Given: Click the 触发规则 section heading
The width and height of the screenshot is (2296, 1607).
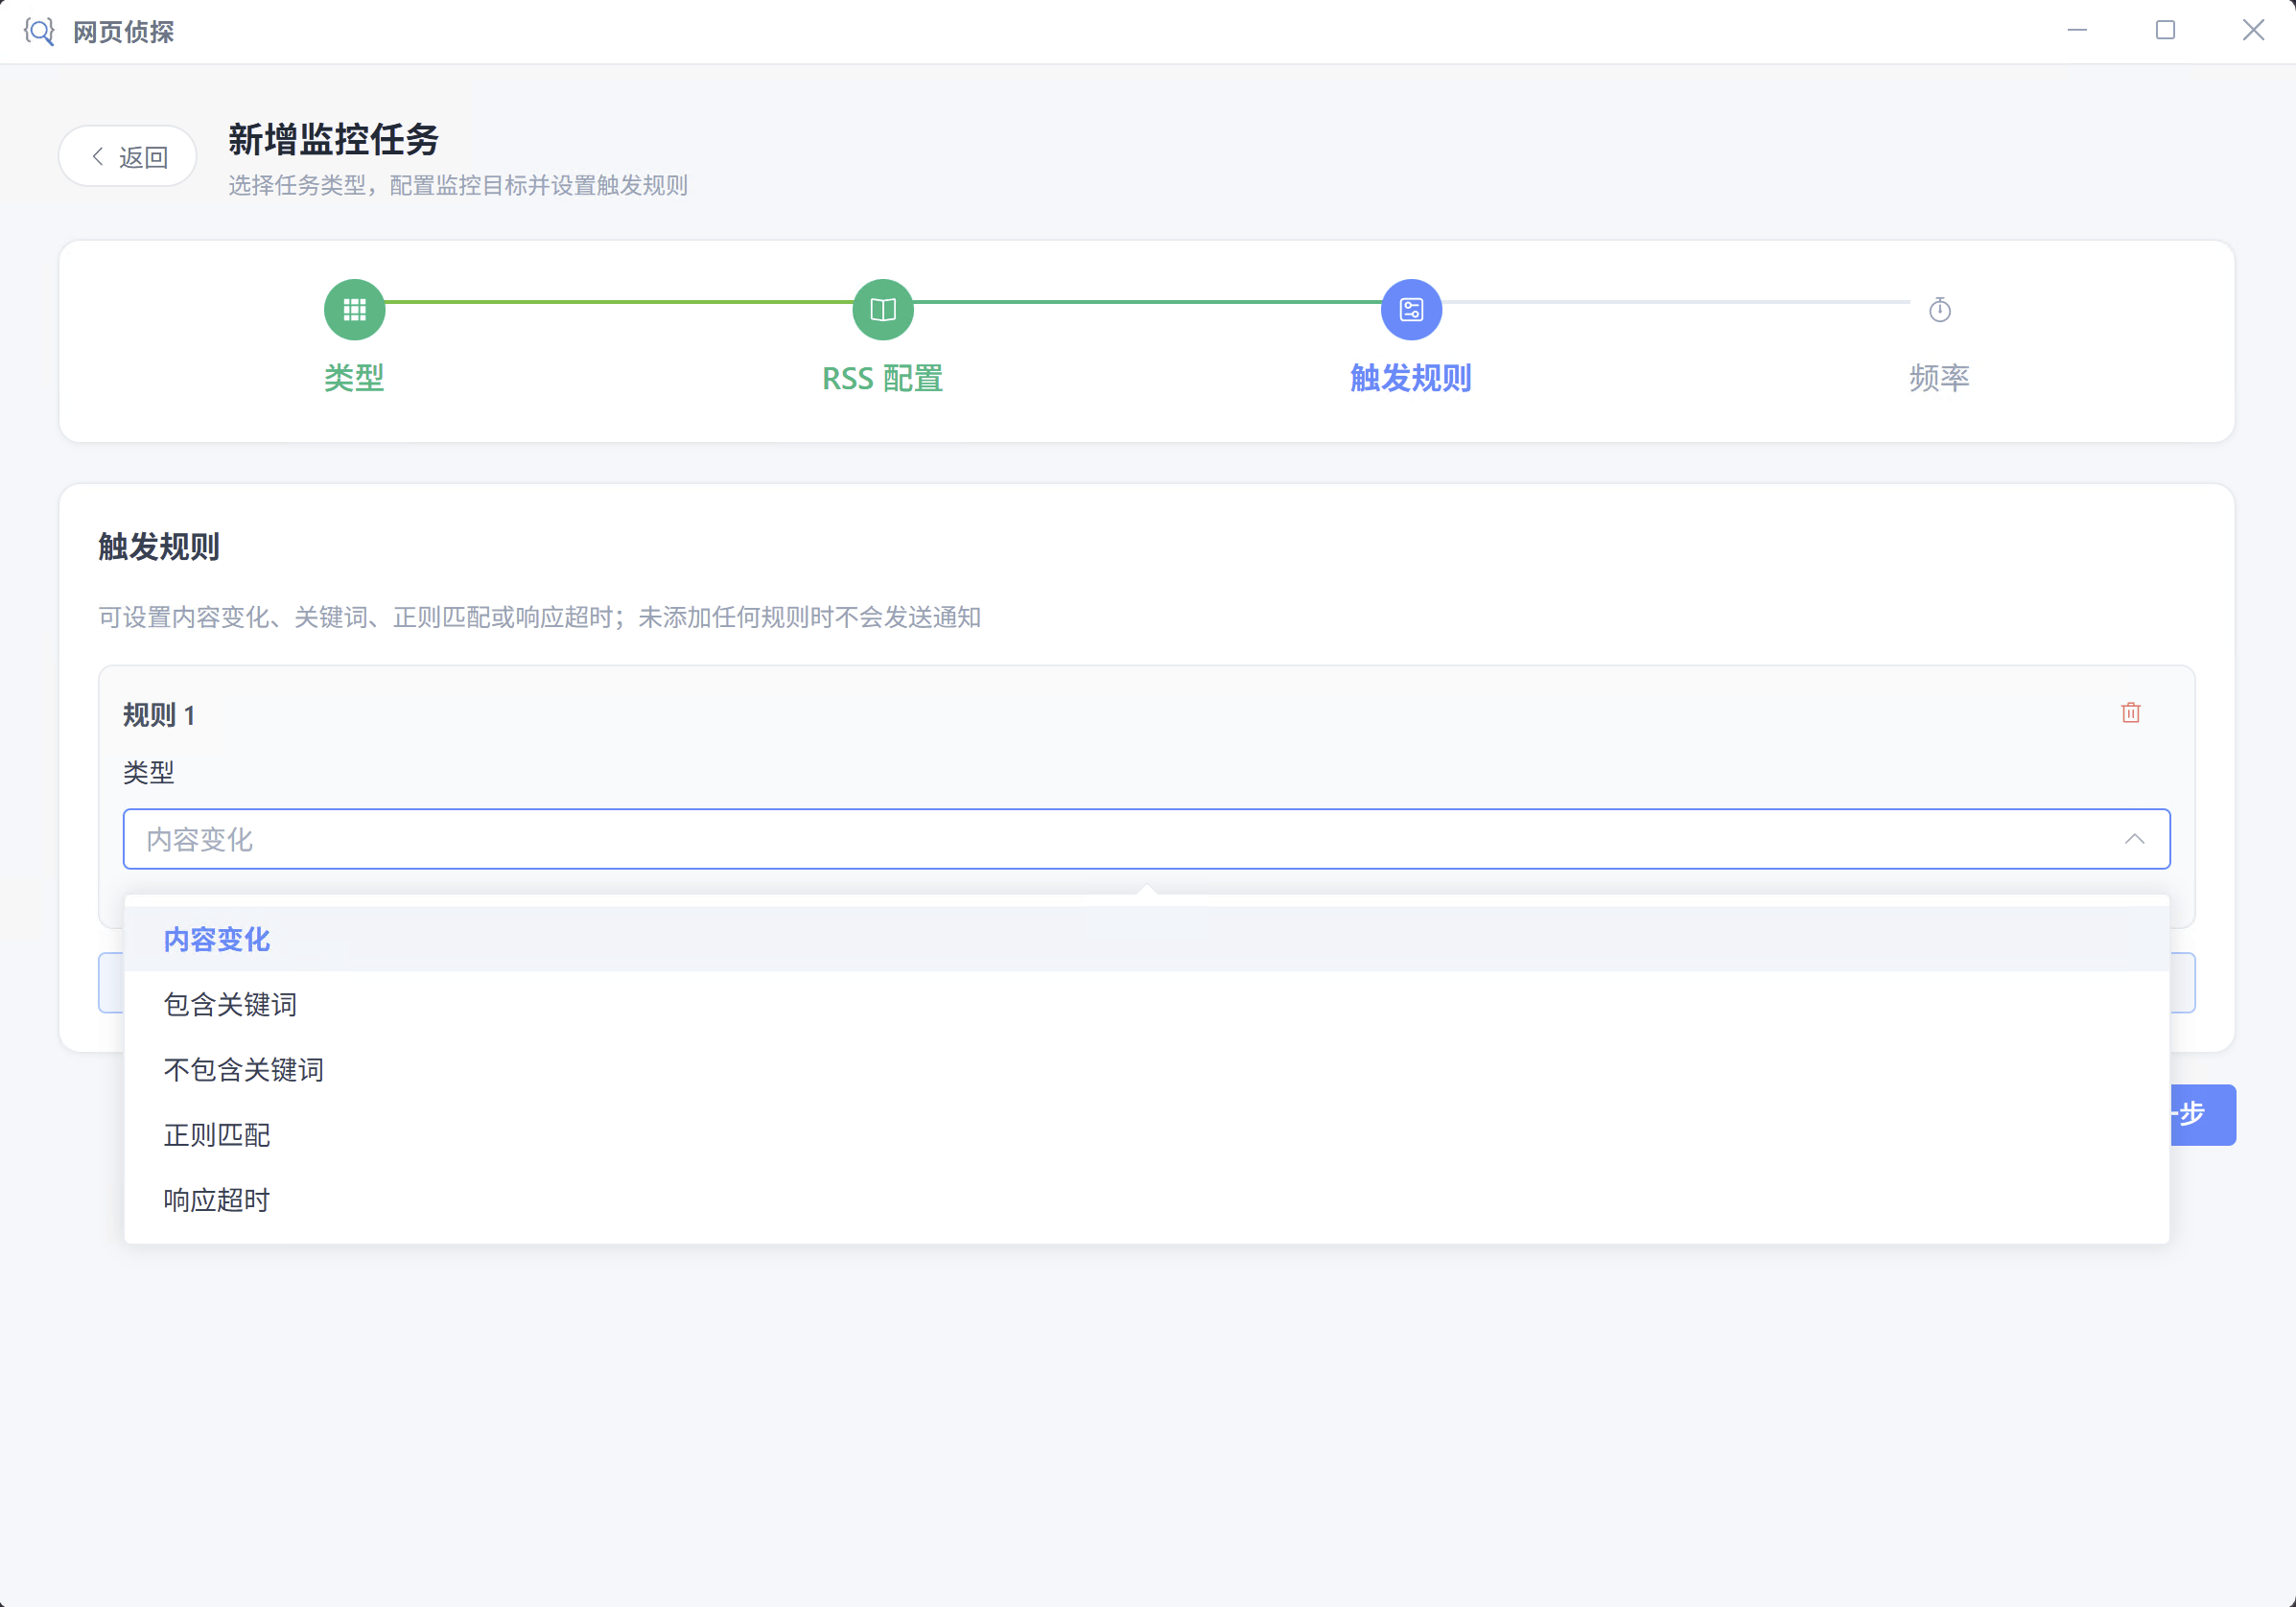Looking at the screenshot, I should [159, 546].
